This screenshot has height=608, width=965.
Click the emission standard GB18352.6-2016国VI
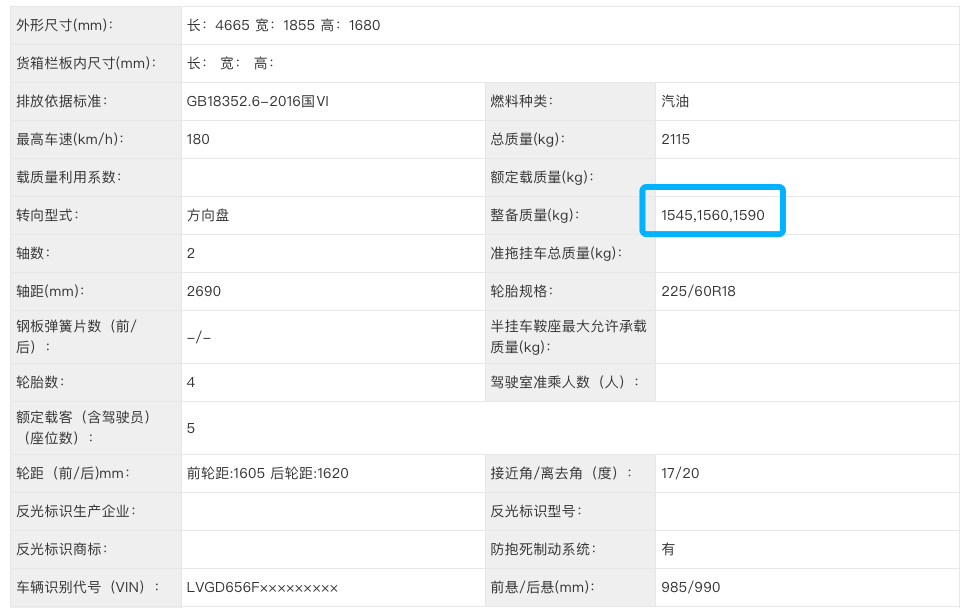click(x=257, y=101)
